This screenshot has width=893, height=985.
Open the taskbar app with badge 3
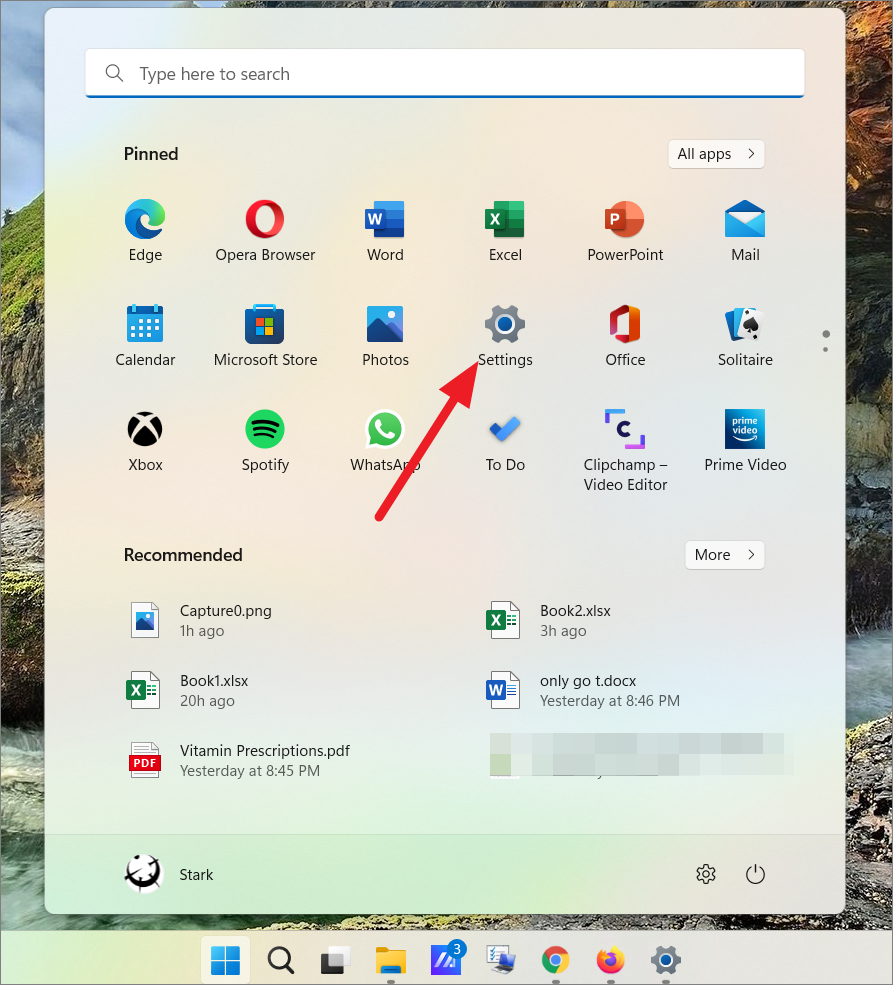(446, 959)
